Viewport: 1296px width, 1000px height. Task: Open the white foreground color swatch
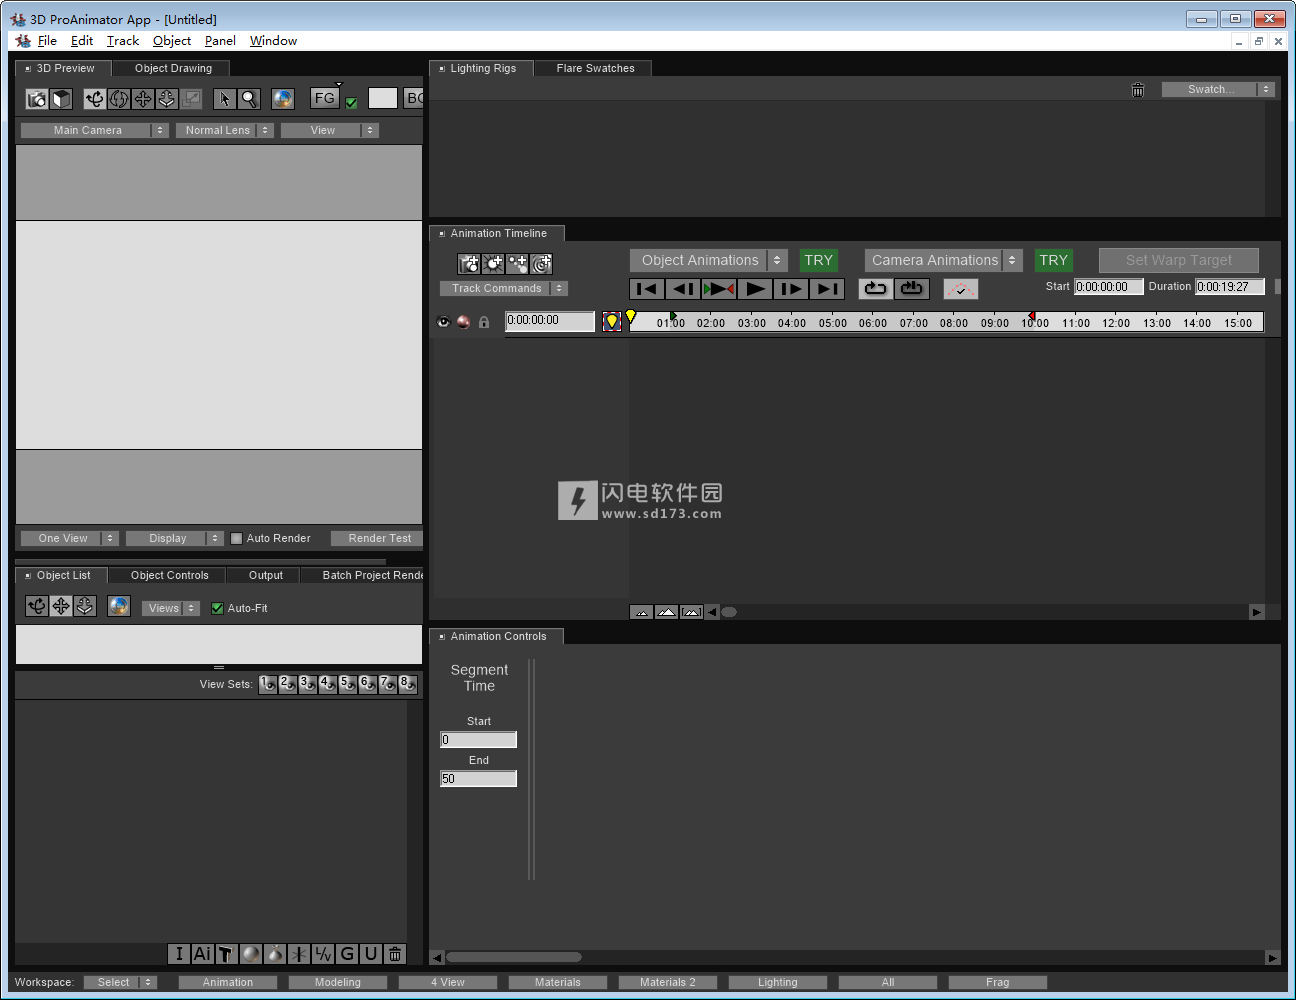(383, 98)
